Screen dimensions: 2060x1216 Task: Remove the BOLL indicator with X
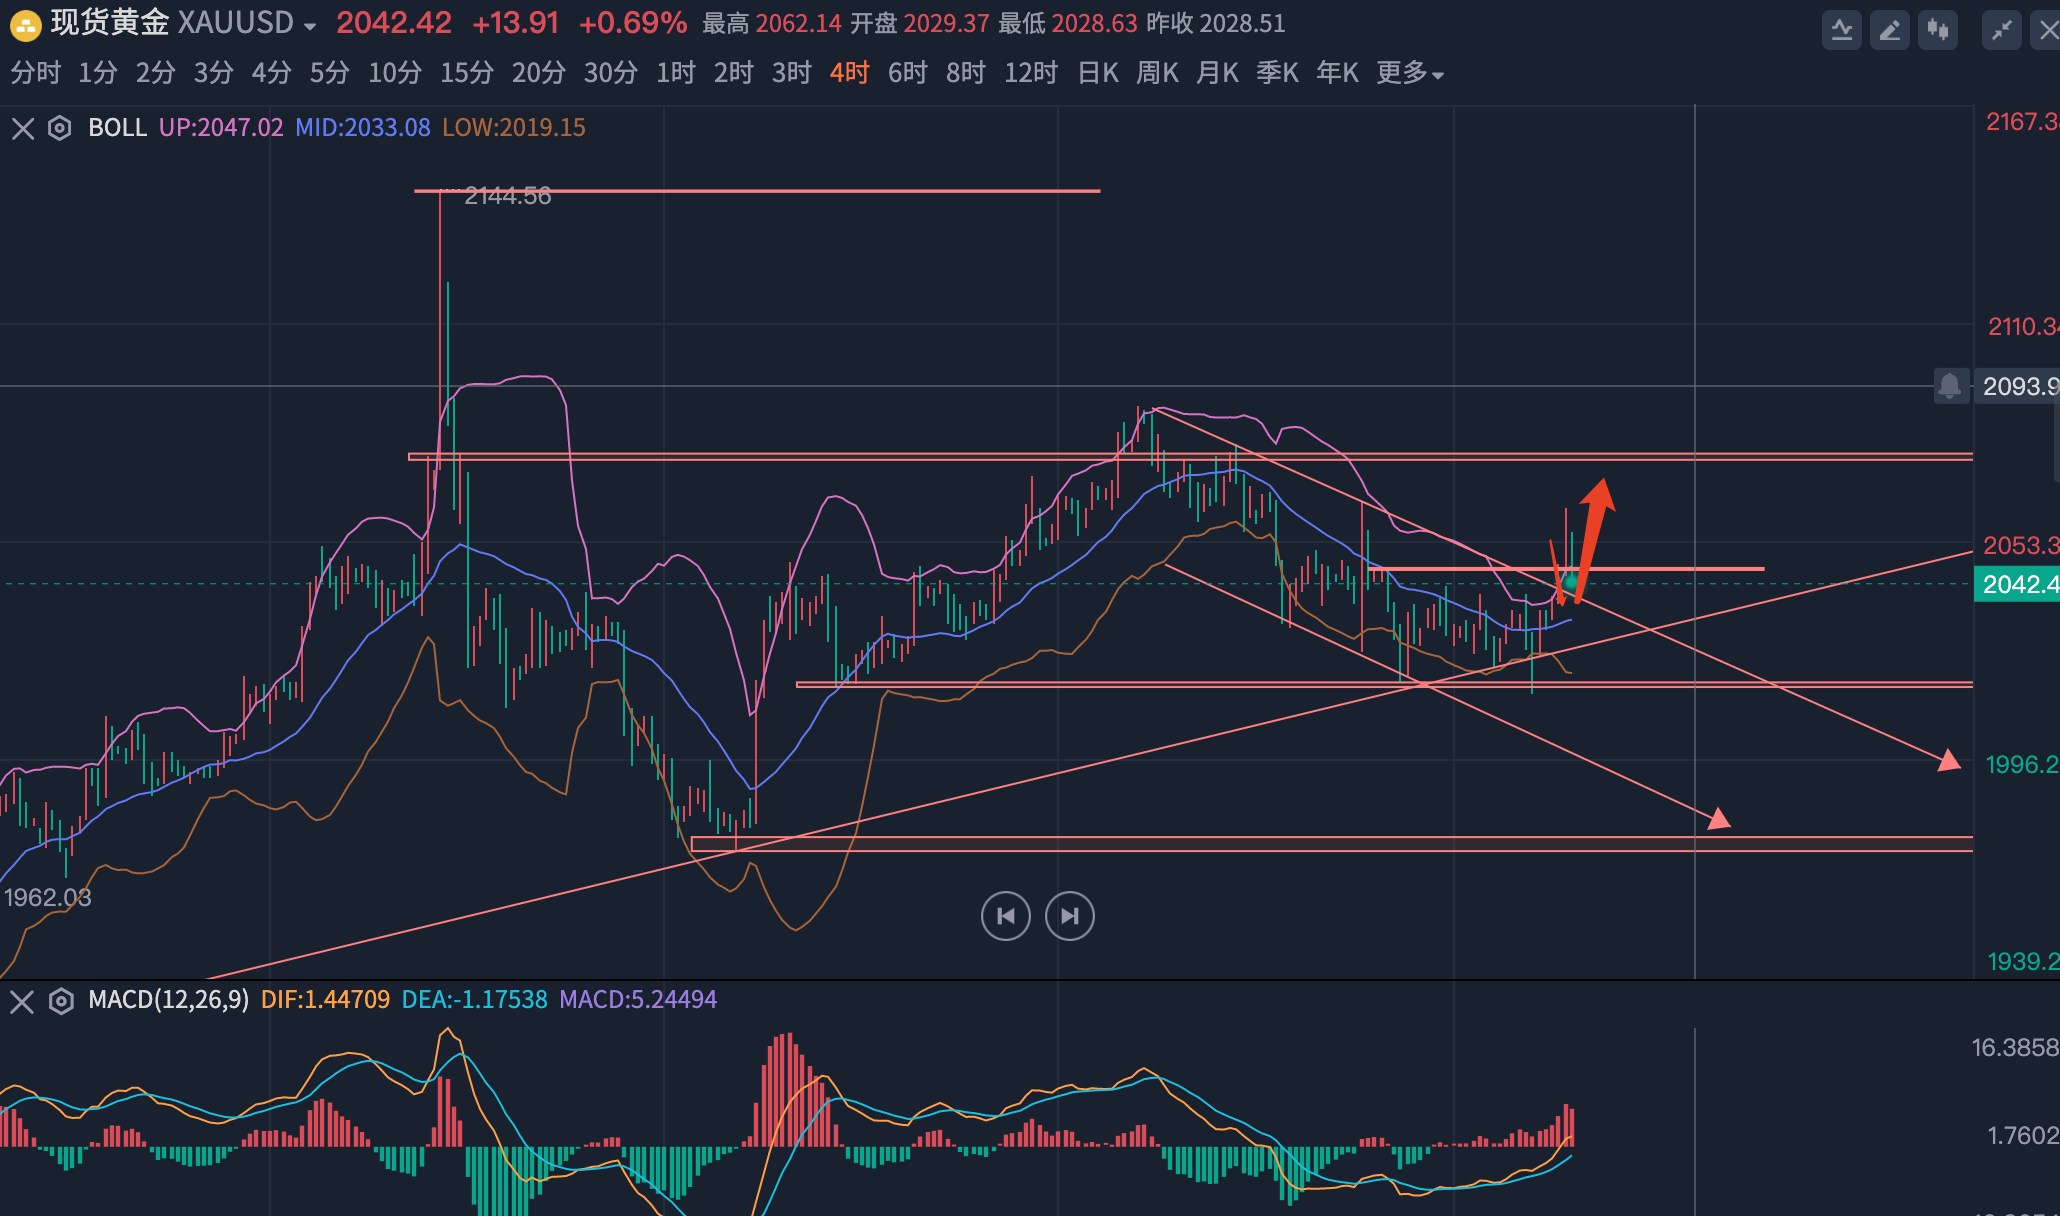(22, 128)
